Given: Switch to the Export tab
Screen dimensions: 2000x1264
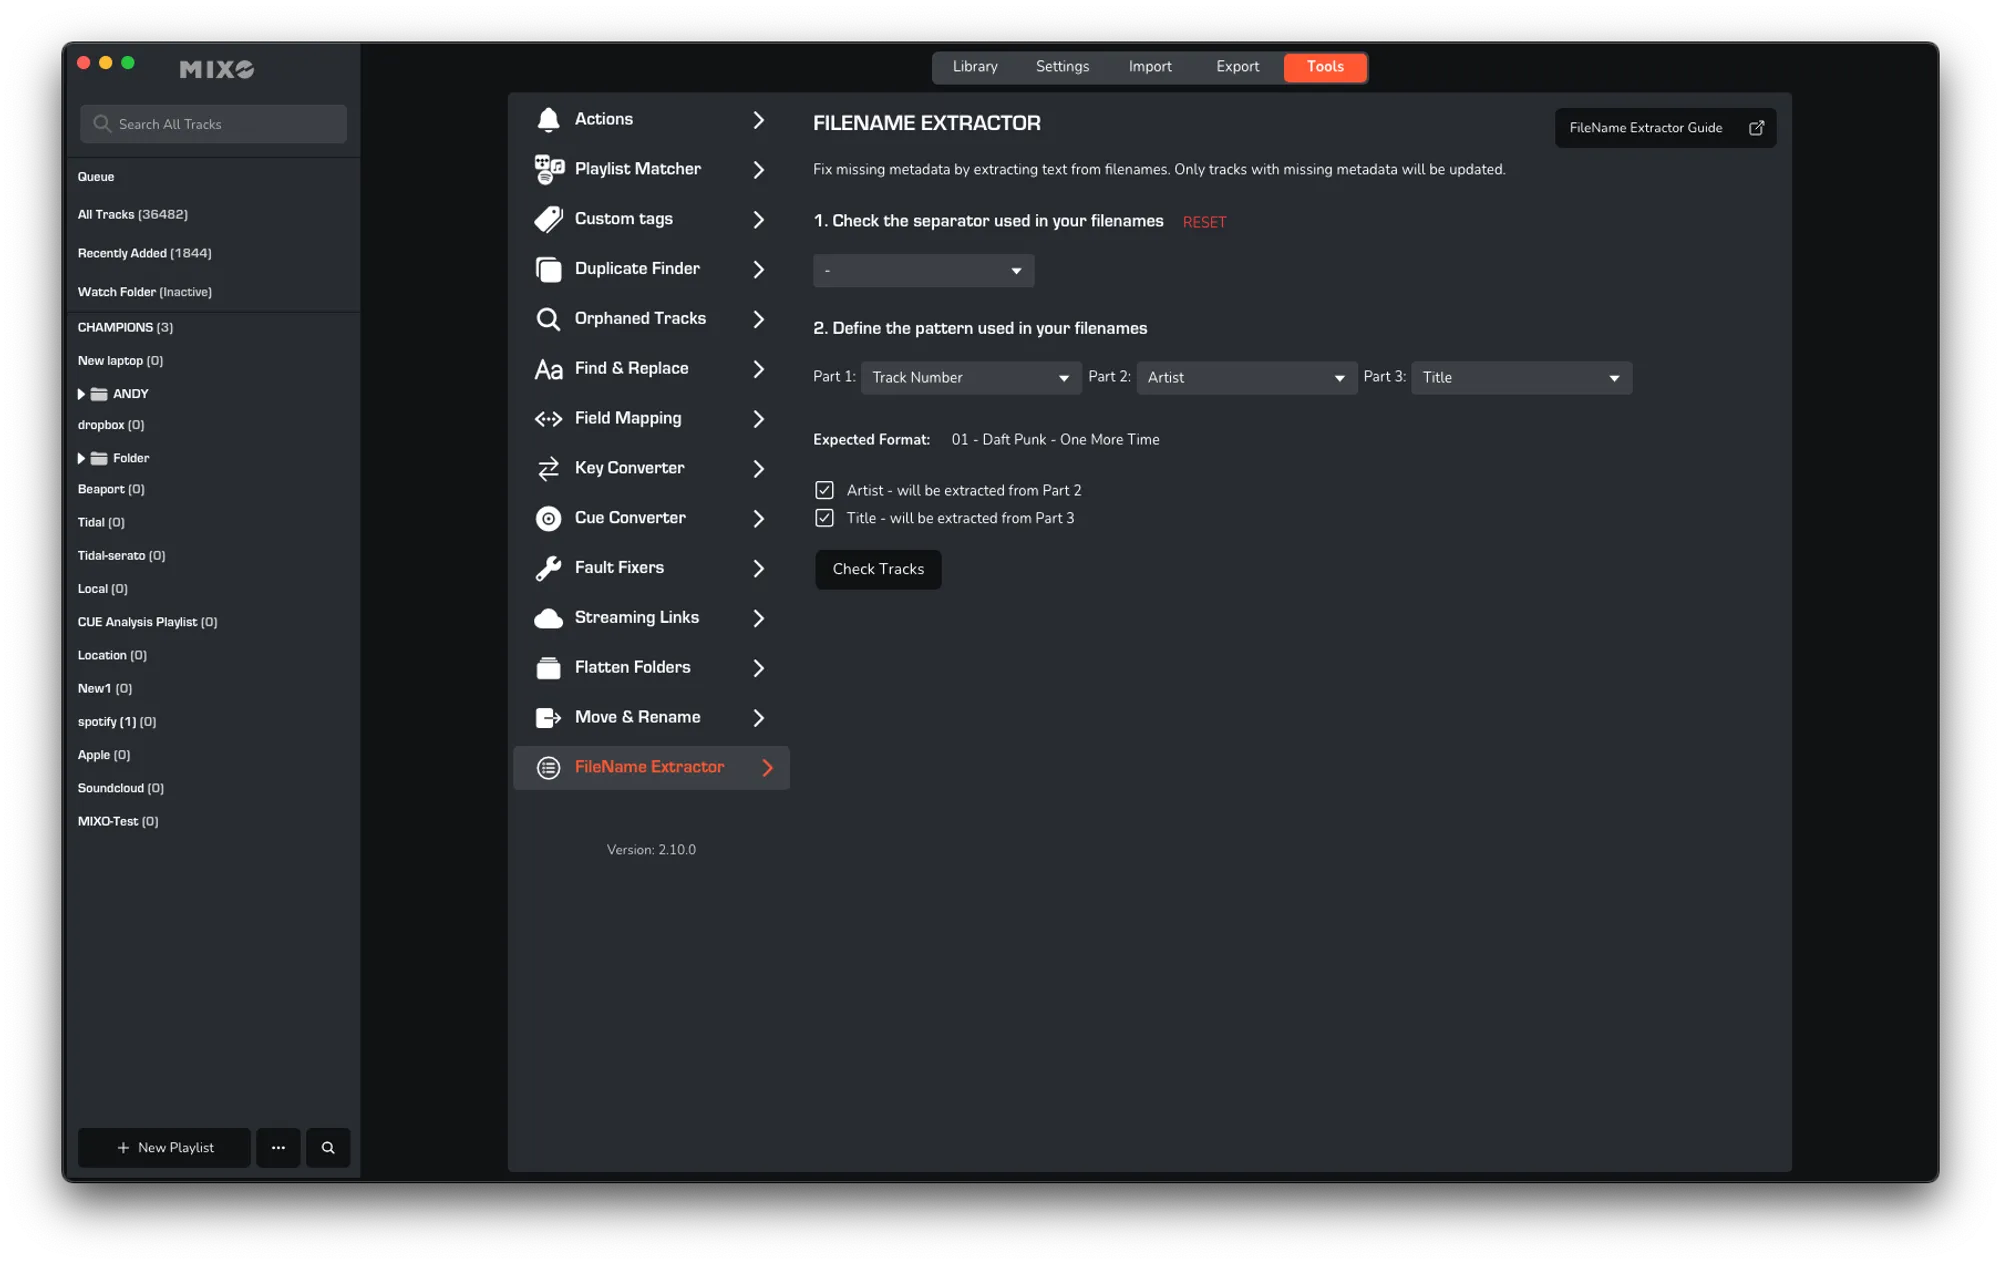Looking at the screenshot, I should pos(1237,66).
